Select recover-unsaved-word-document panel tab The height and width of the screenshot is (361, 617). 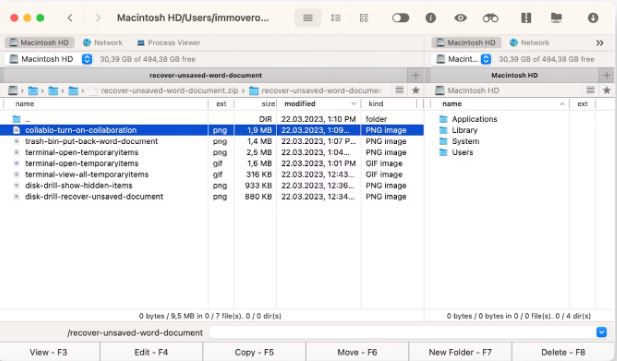[x=205, y=75]
